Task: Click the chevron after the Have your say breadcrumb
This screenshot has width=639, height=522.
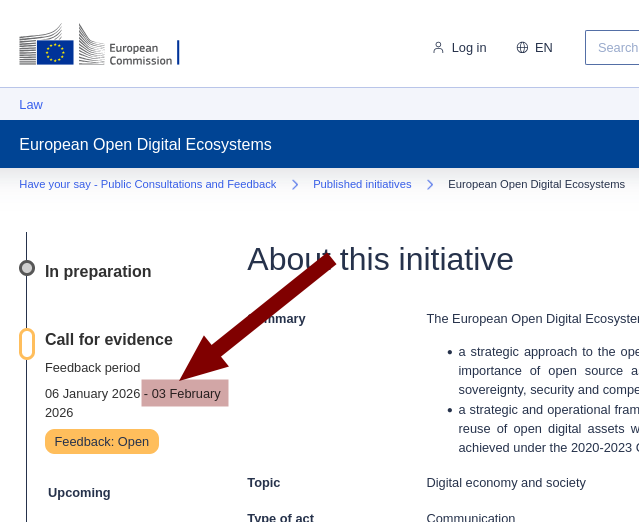Action: point(295,185)
